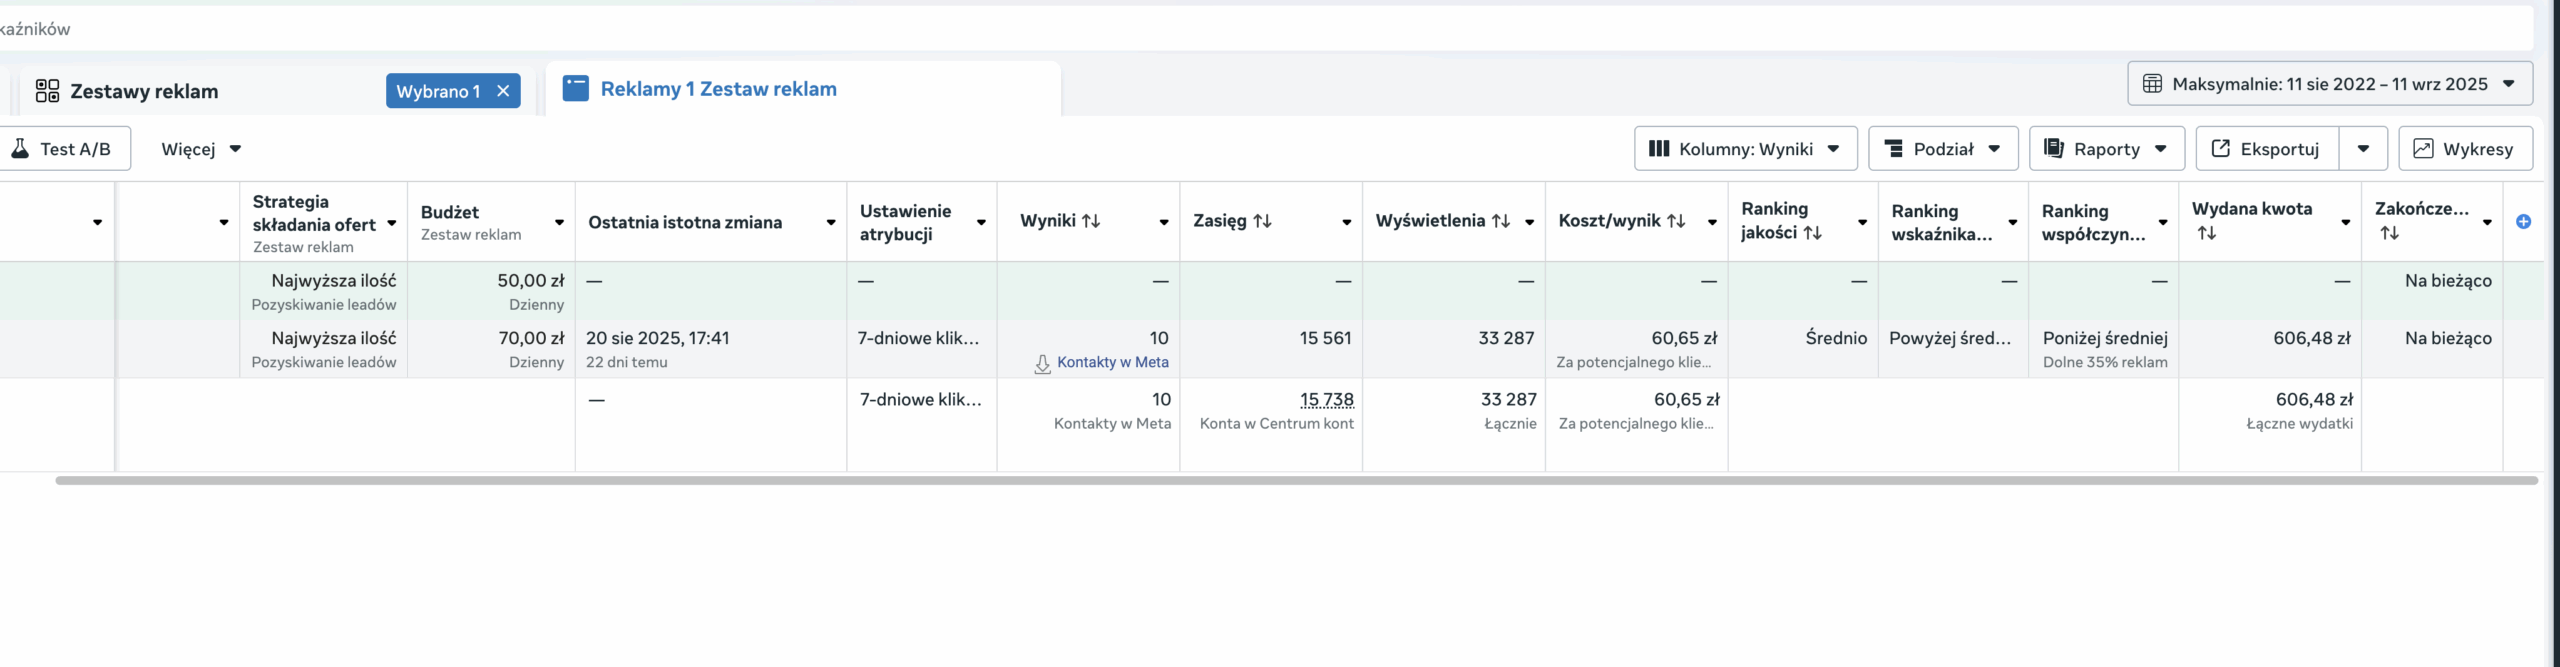Open the Kolumny: Wyniki dropdown
Screen dimensions: 2560x667
click(x=1745, y=149)
